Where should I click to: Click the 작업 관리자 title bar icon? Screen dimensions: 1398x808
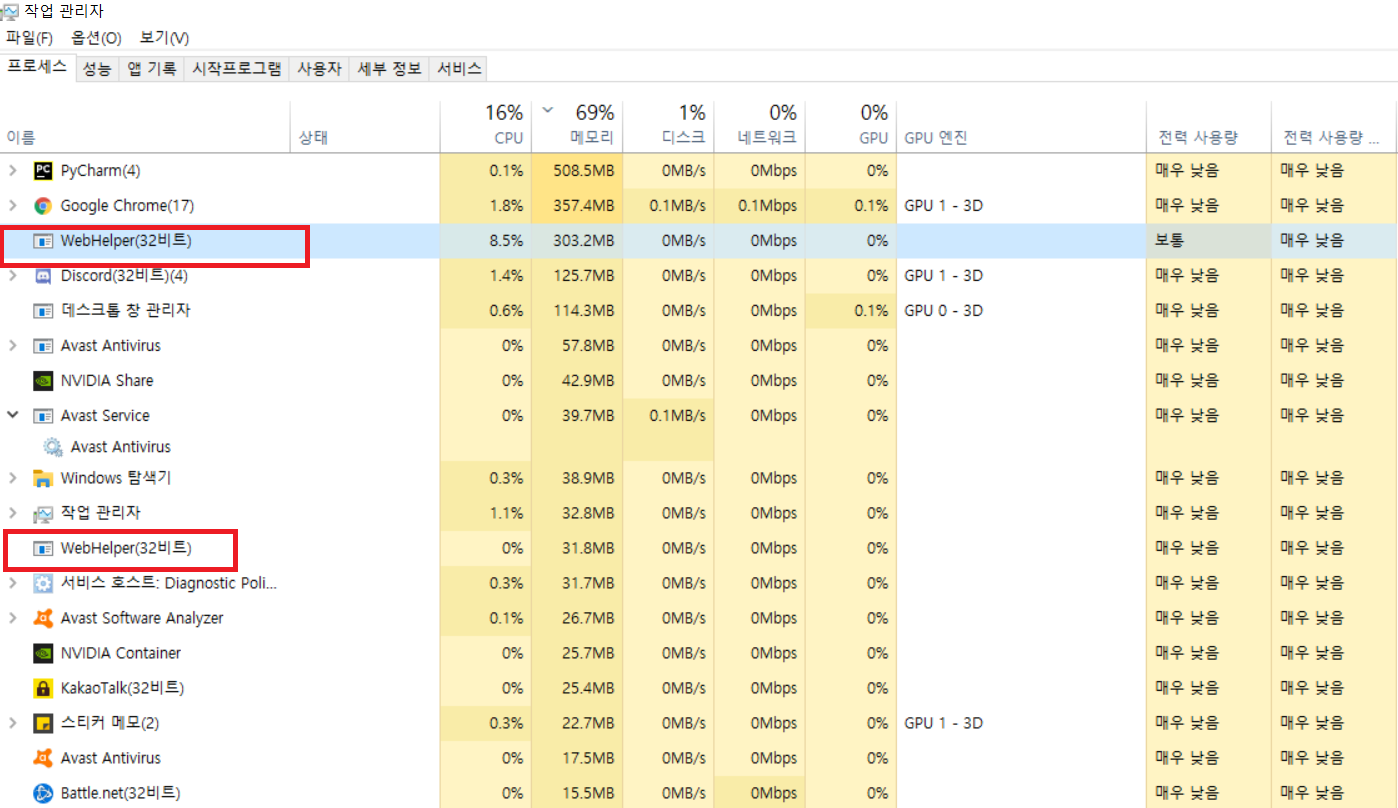(x=10, y=12)
